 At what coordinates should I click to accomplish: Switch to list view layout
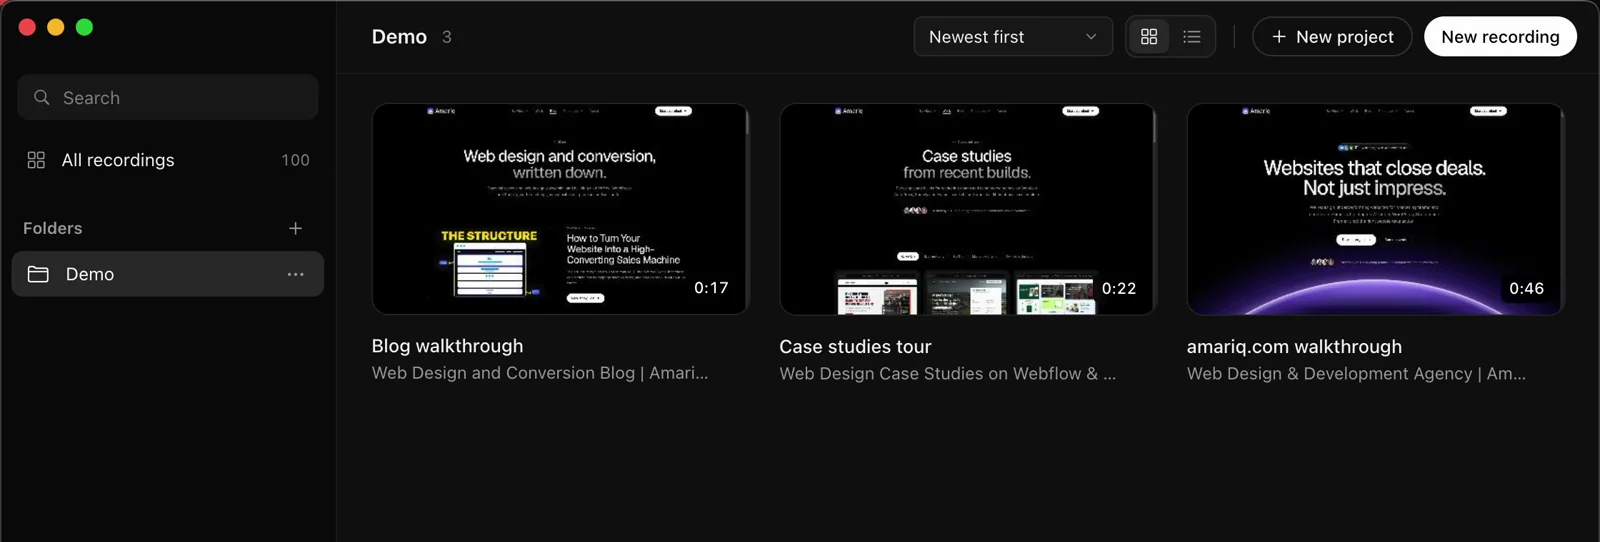(1192, 37)
